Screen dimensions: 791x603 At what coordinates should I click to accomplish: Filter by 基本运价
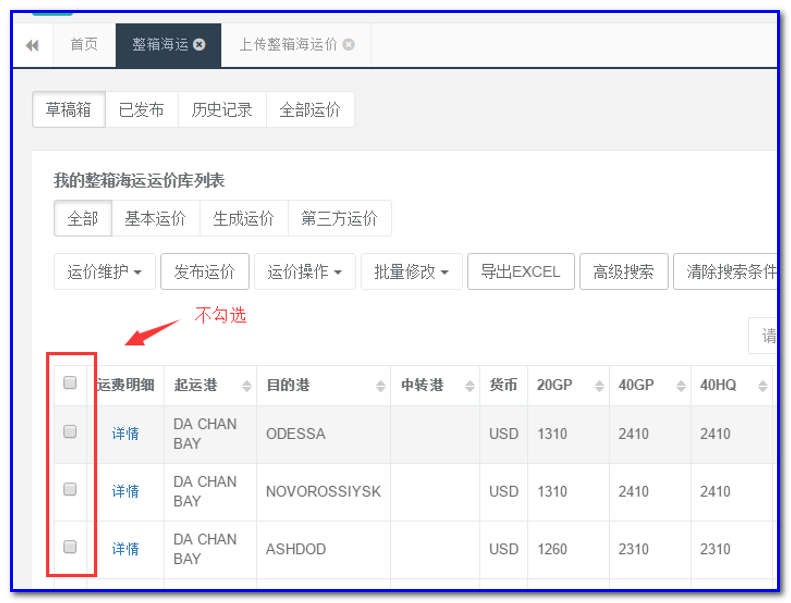coord(155,218)
